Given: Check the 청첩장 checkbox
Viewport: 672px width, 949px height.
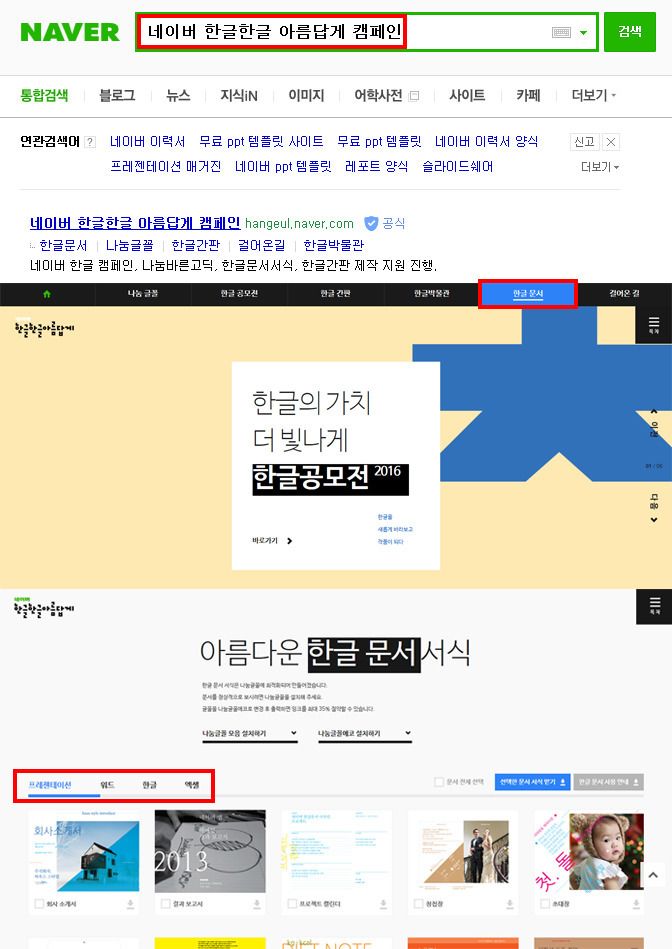Looking at the screenshot, I should pyautogui.click(x=418, y=904).
